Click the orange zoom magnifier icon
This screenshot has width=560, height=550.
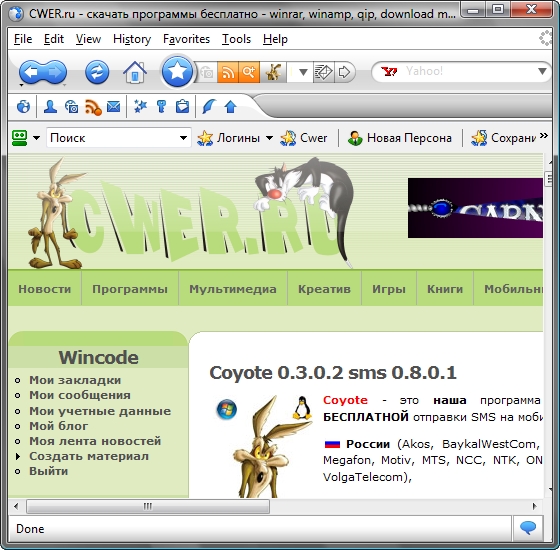249,72
